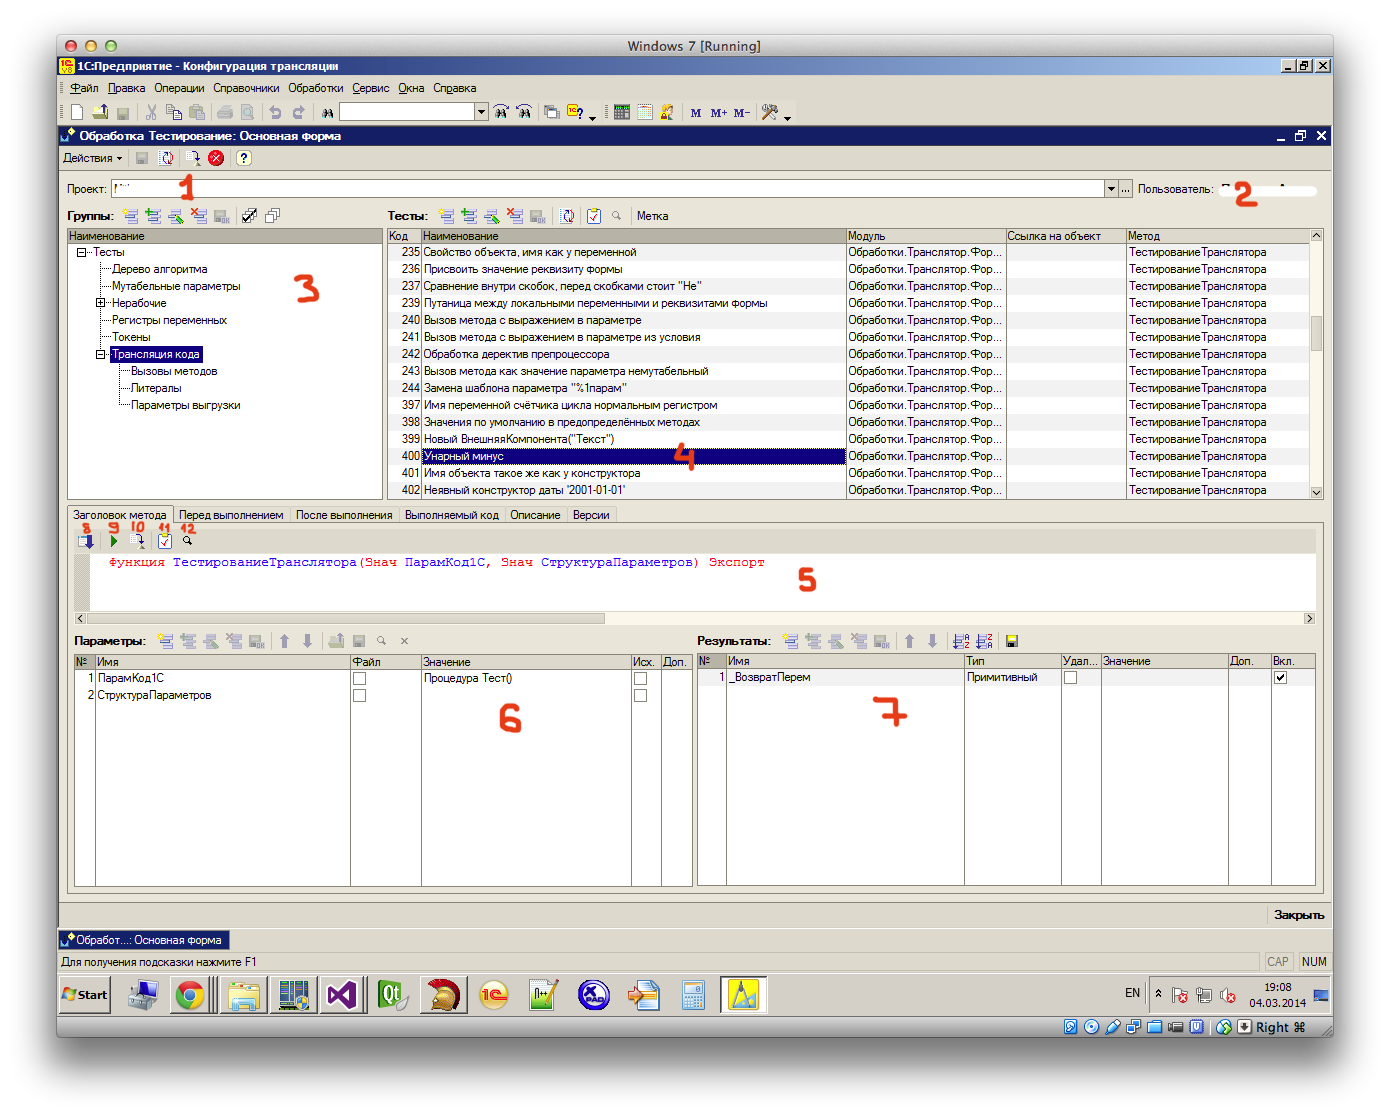Click the ellipsis button next to Проект field
Viewport: 1390px width, 1116px height.
pyautogui.click(x=1126, y=189)
